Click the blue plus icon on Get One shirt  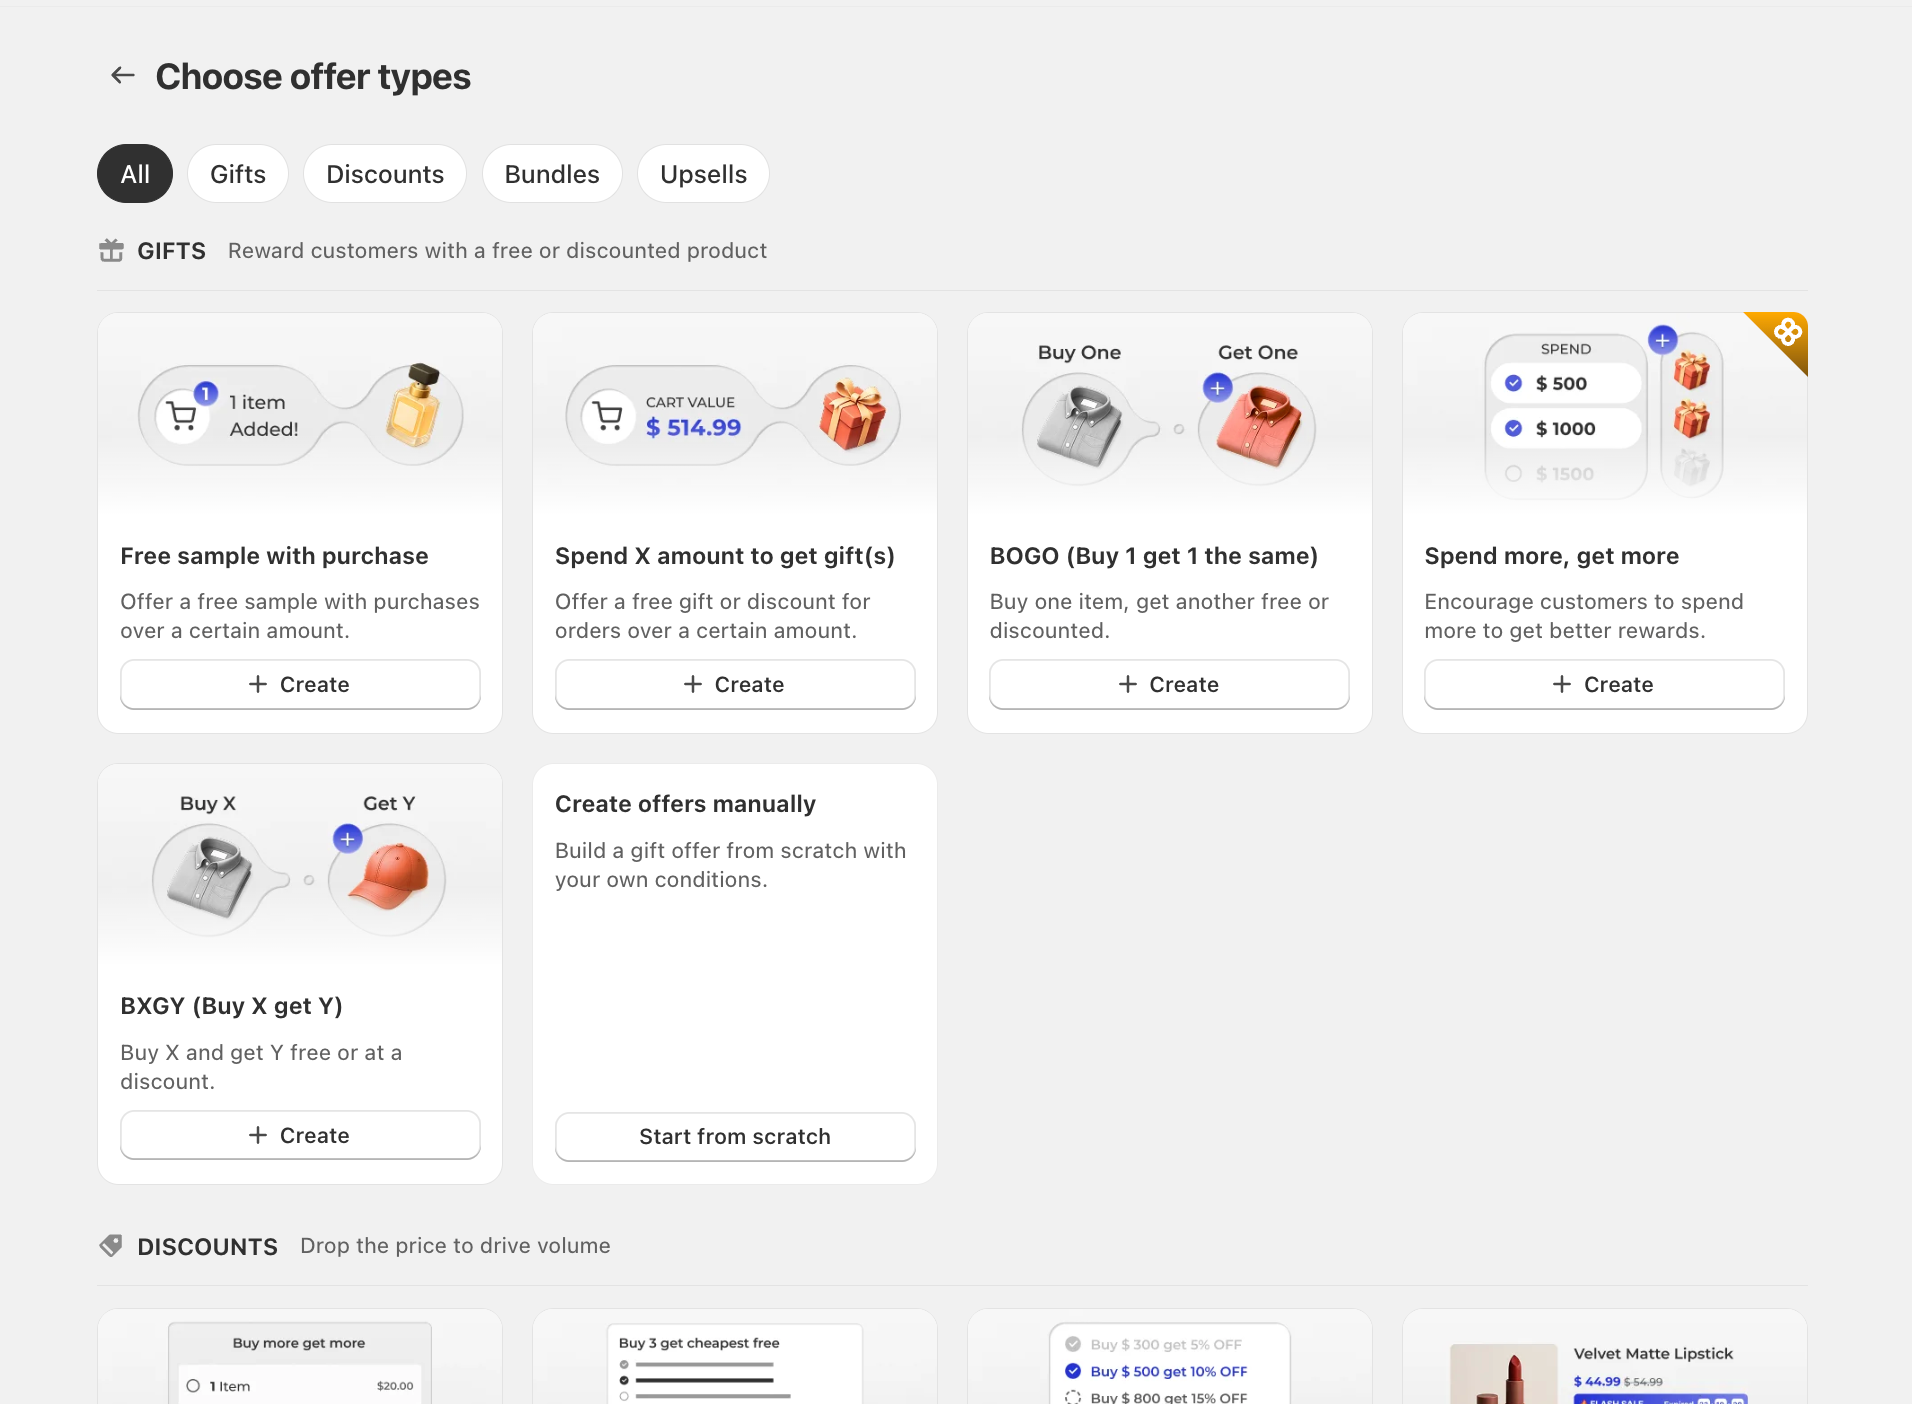click(x=1217, y=388)
